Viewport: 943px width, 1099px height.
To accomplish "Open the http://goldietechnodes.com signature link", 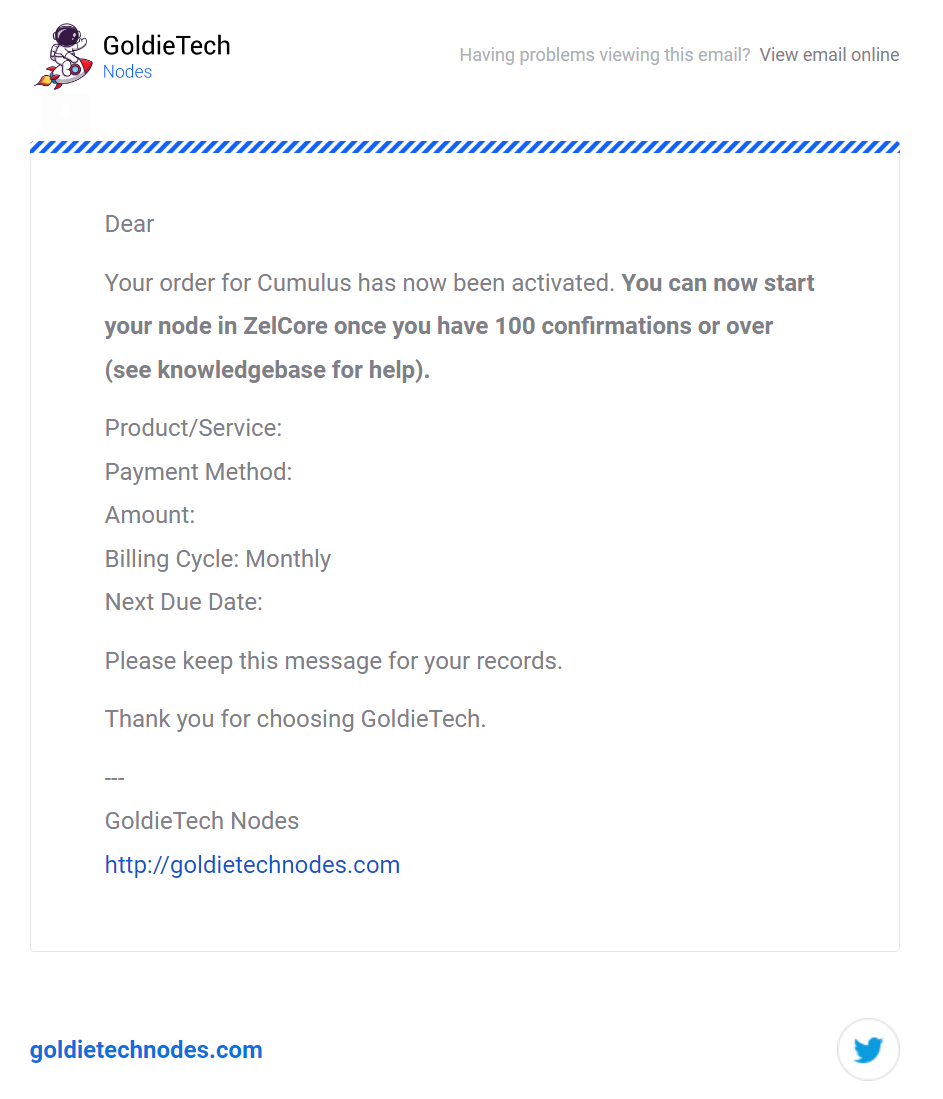I will [252, 864].
